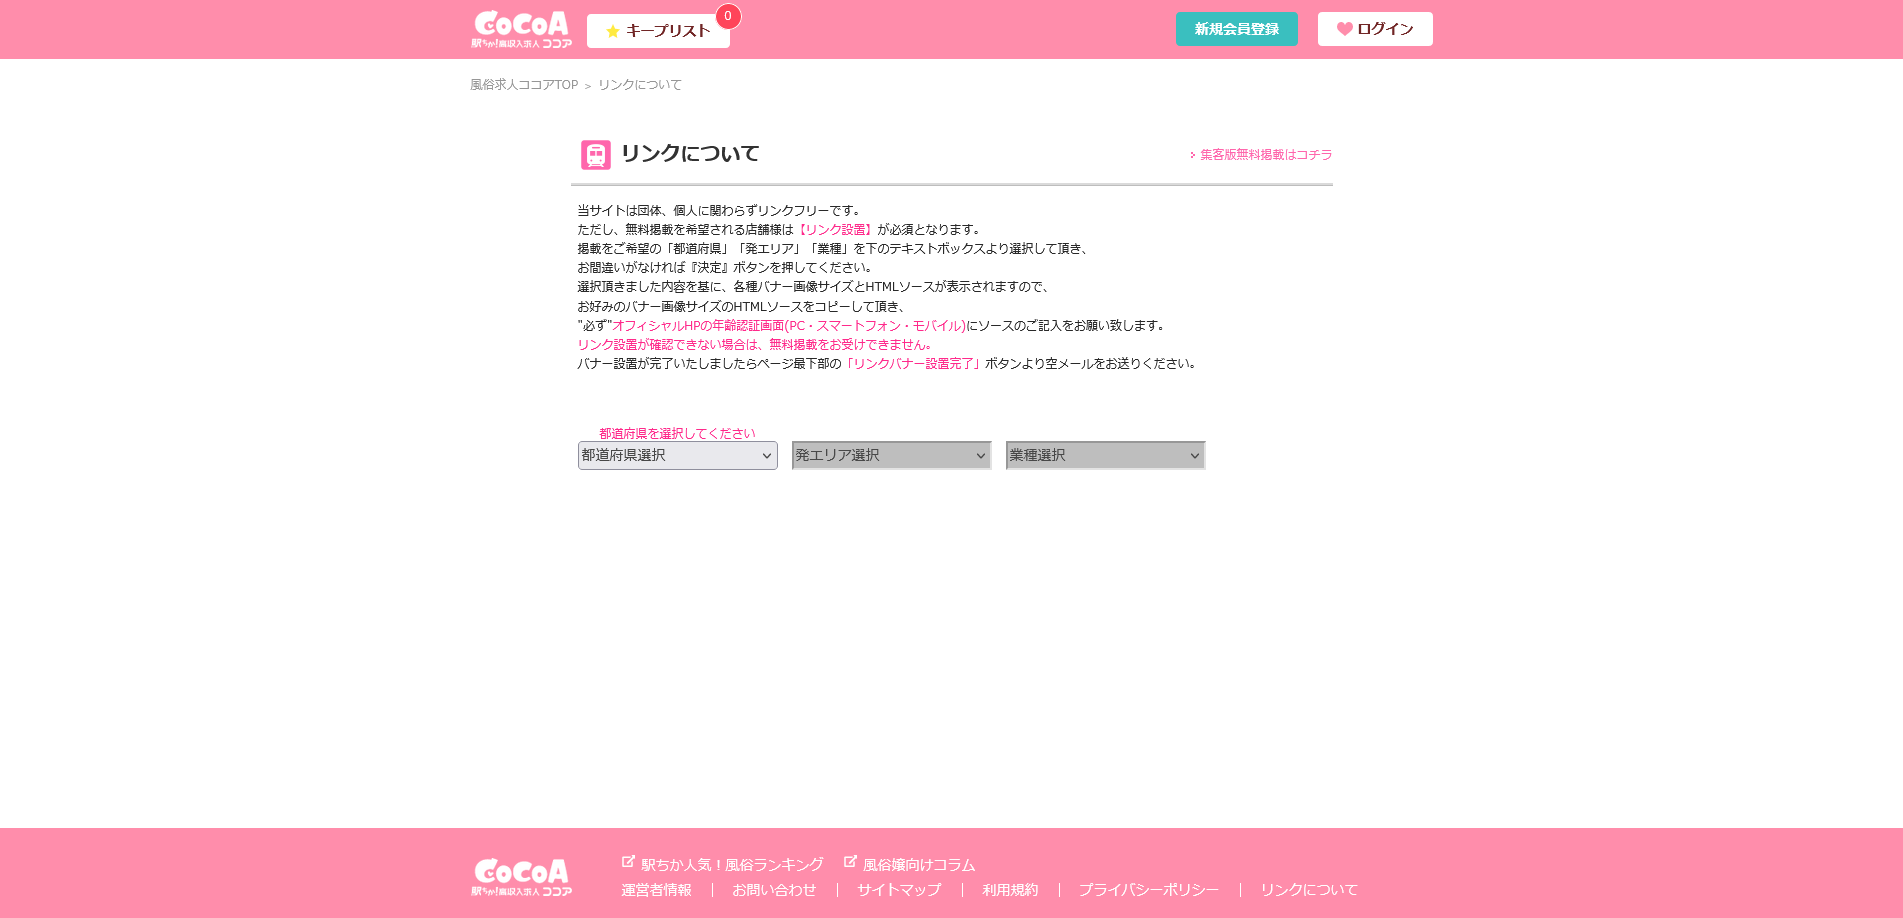
Task: Click the 「リンクバナー設置完了」 pink text
Action: click(913, 364)
